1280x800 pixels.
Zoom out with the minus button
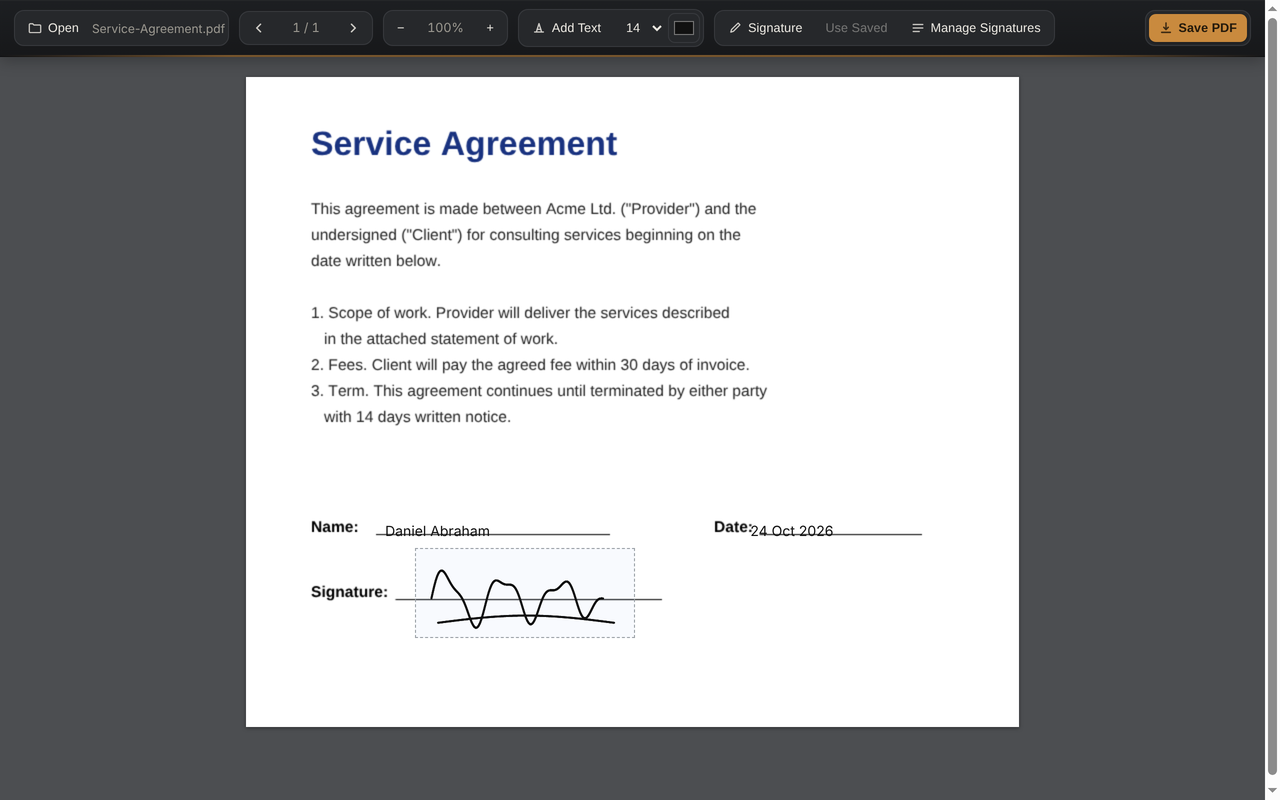click(401, 28)
